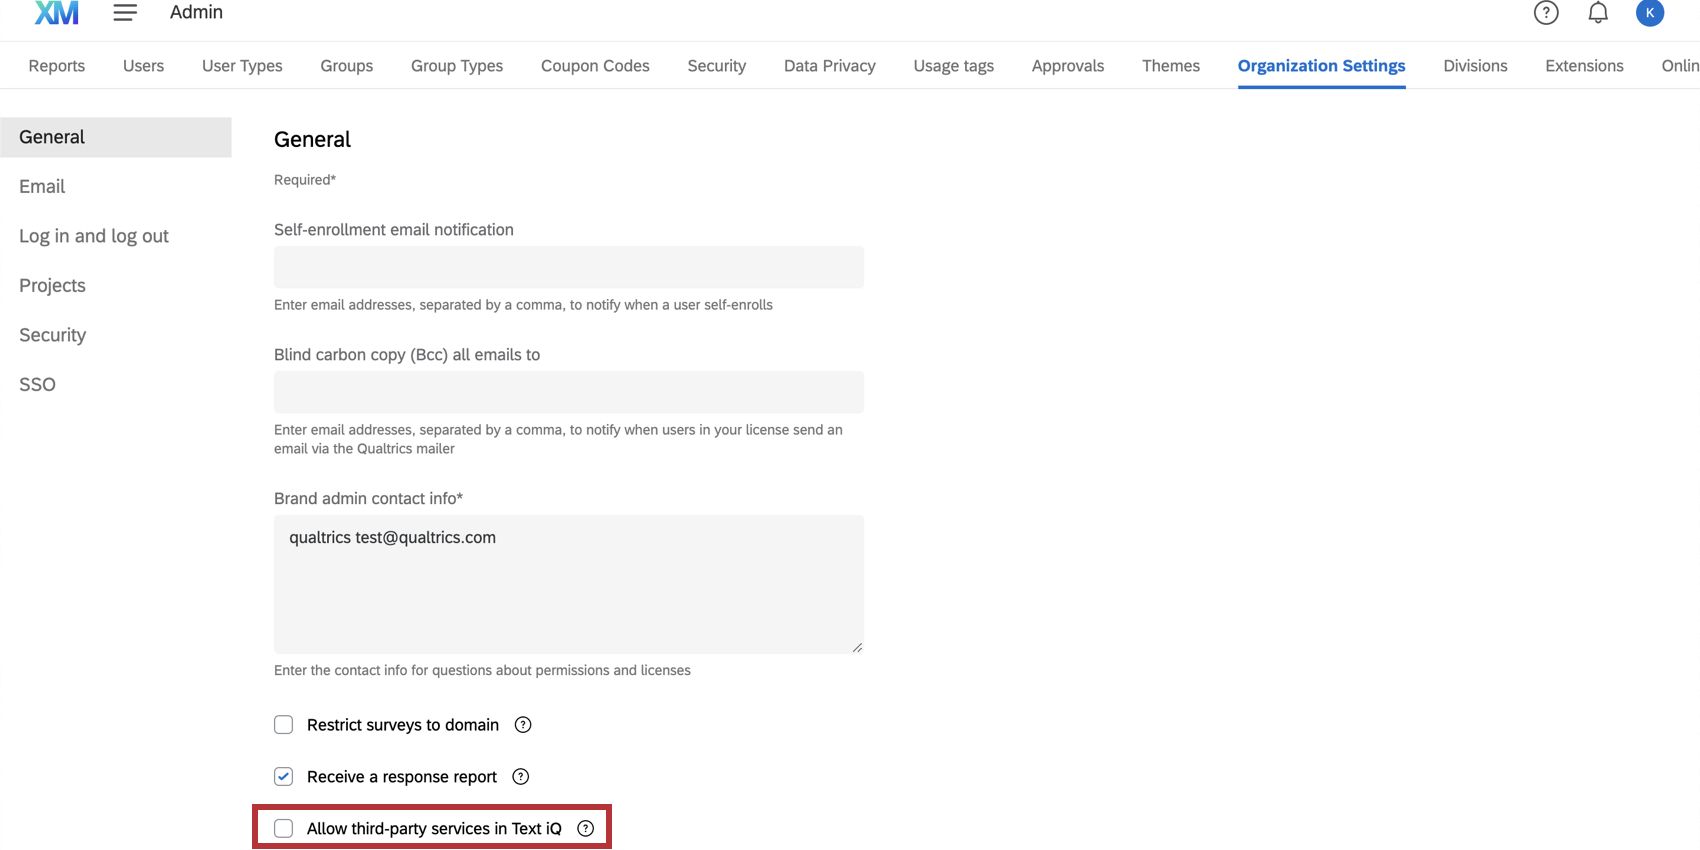
Task: Click the Brand admin contact info text area
Action: [569, 584]
